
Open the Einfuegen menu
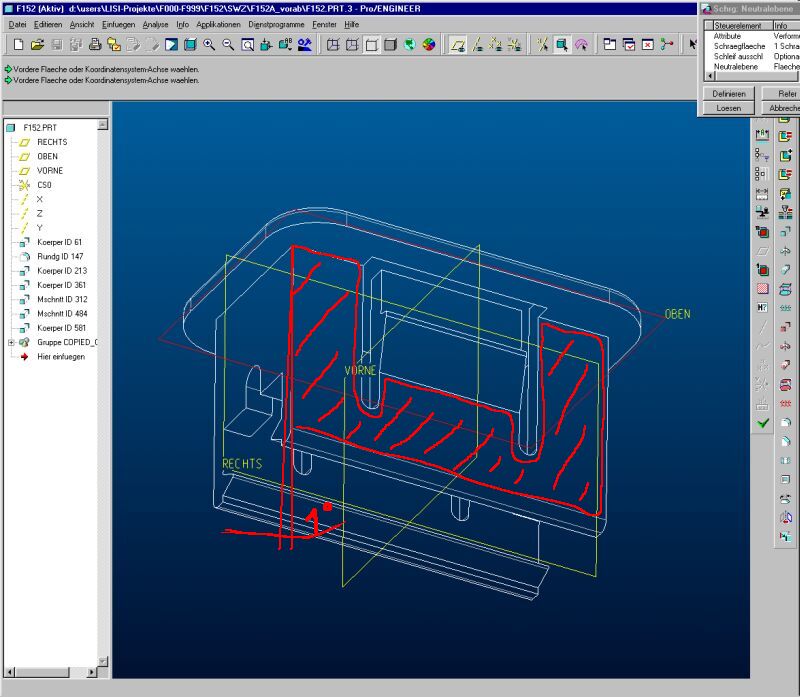118,24
